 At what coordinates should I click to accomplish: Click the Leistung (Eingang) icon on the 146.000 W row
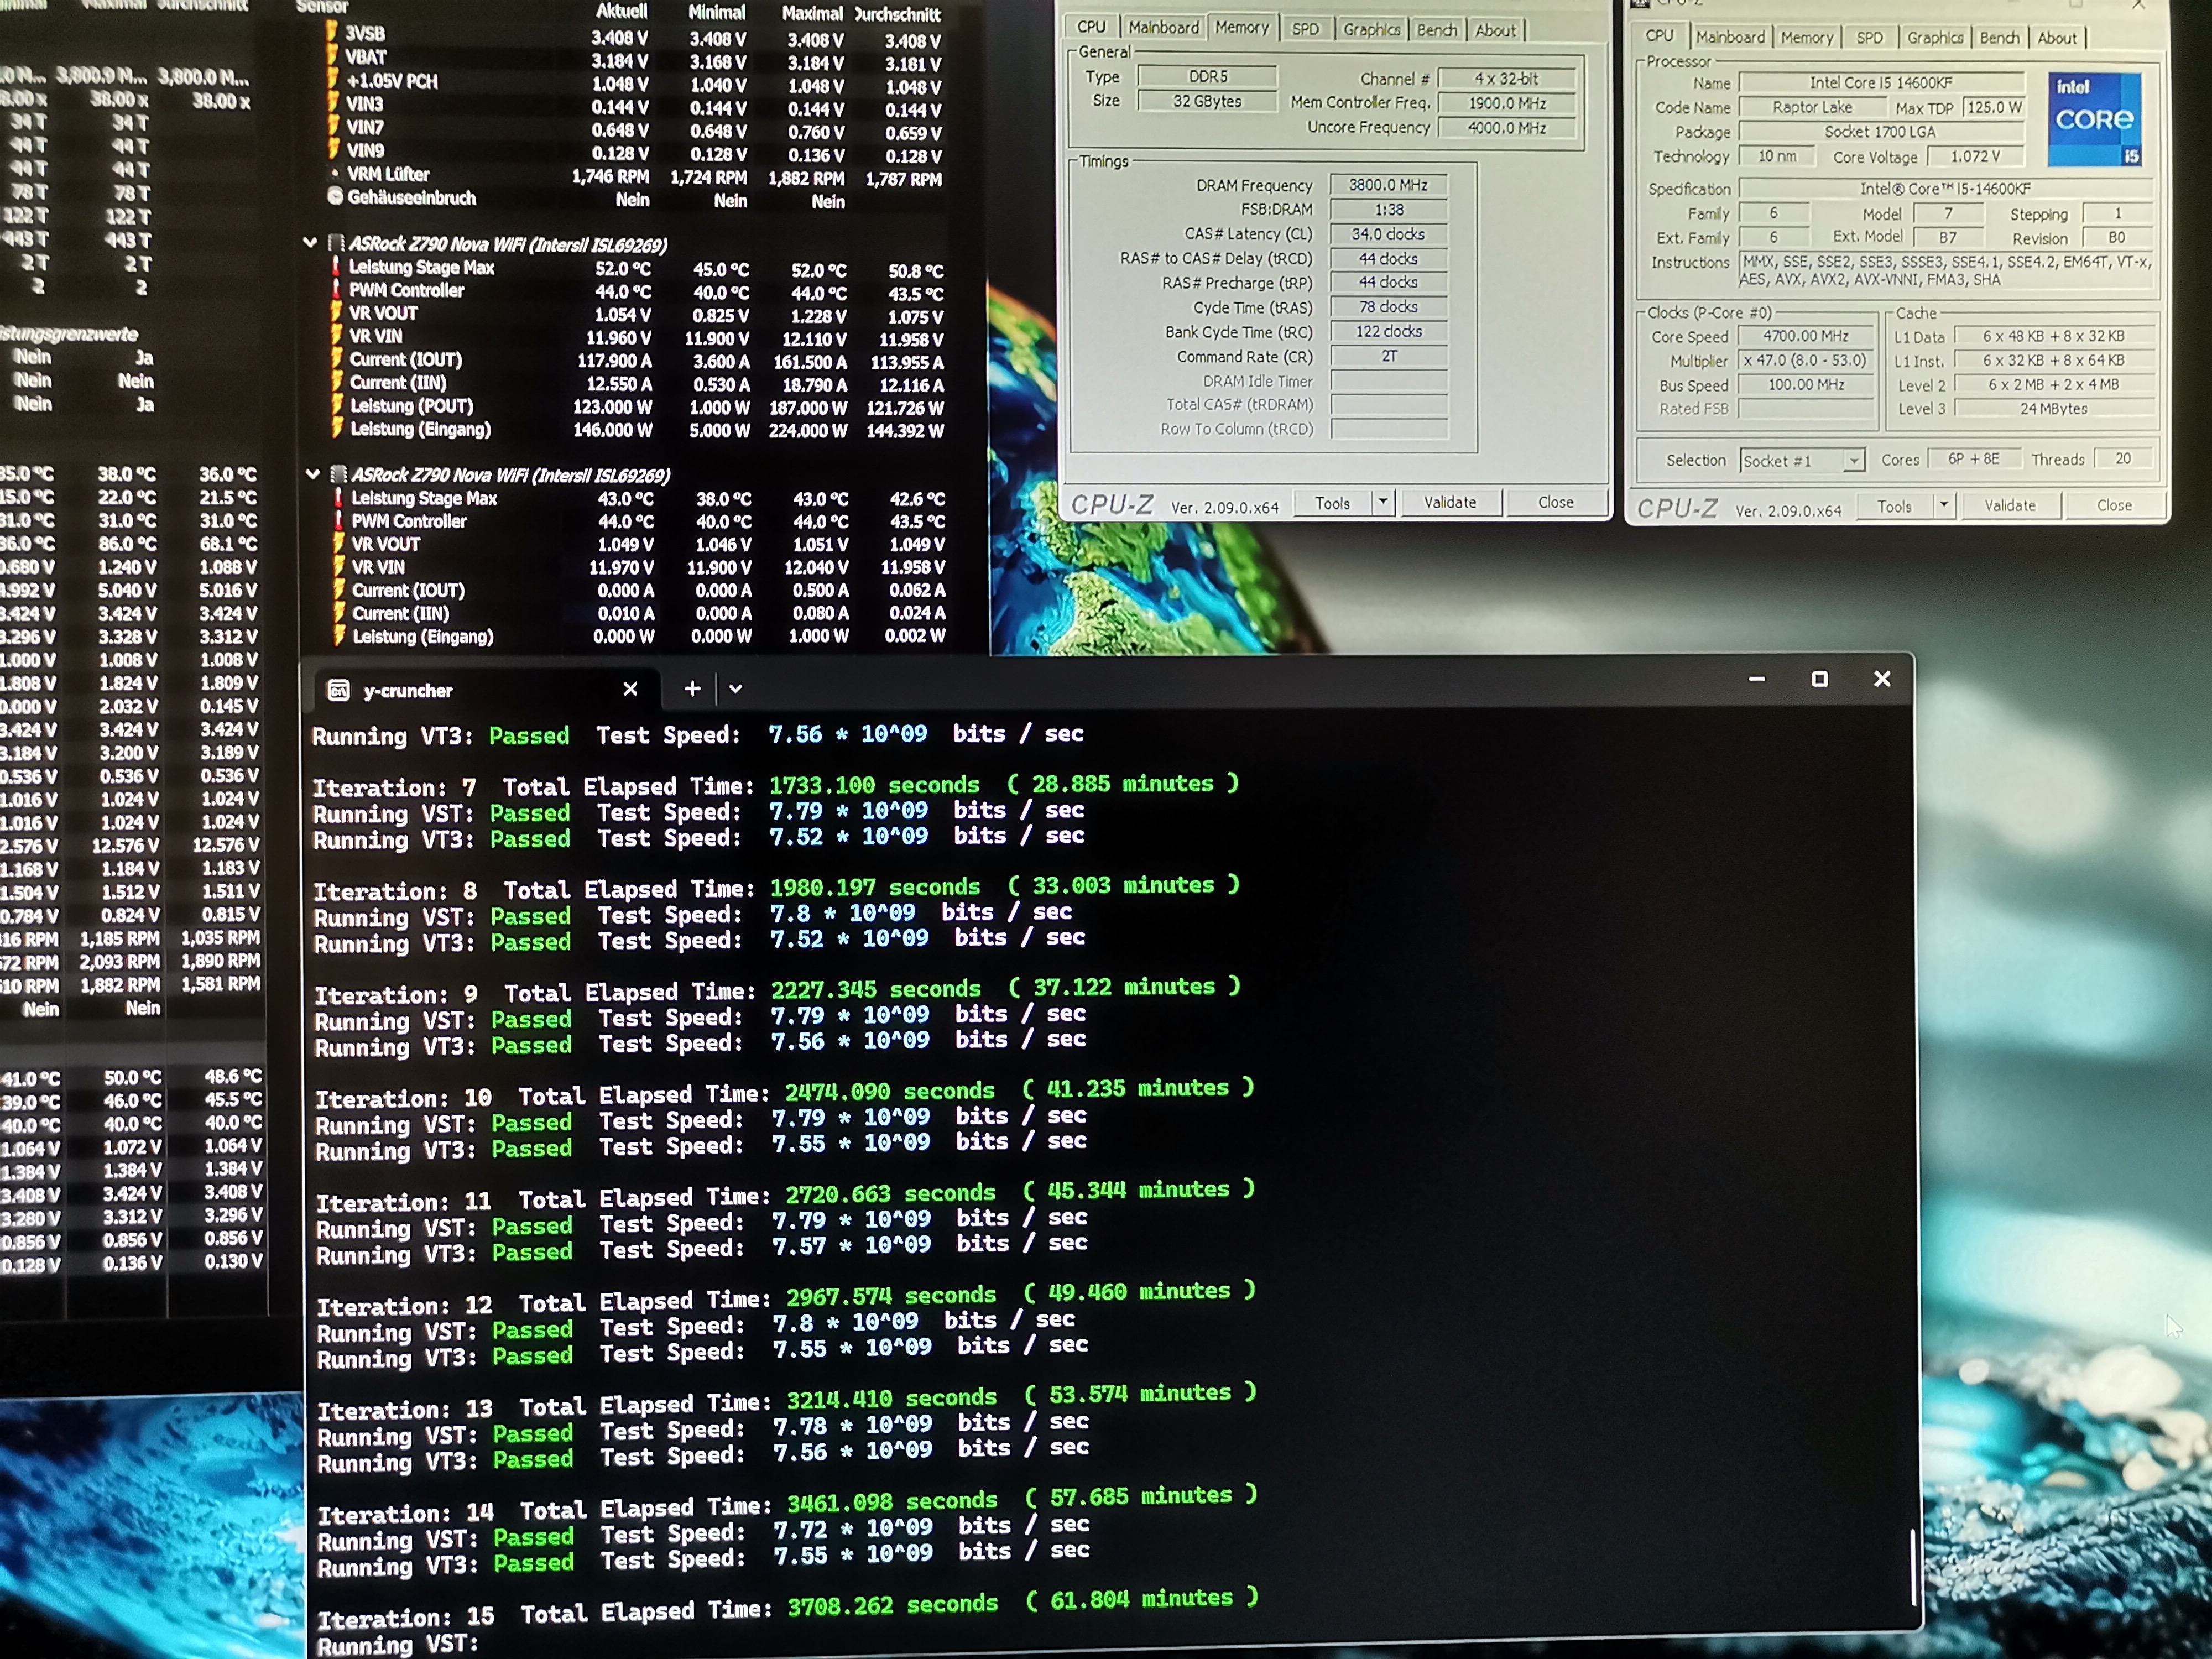(339, 429)
